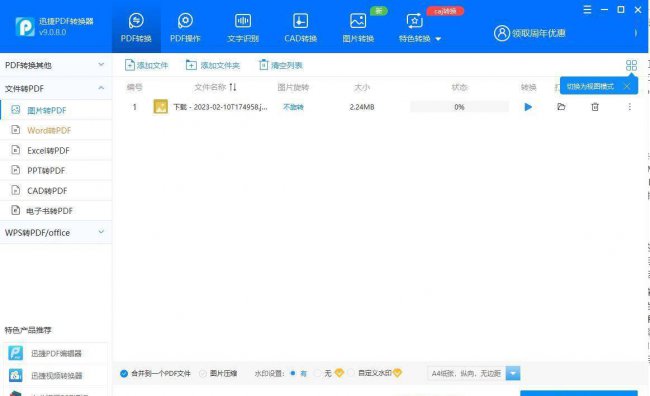
Task: Open the 图片转换 tab
Action: [358, 27]
